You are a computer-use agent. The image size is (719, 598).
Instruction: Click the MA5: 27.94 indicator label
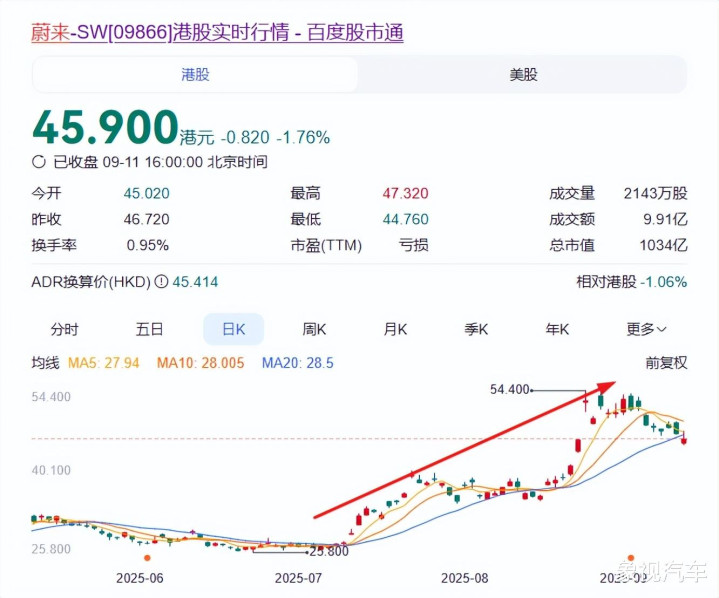104,363
